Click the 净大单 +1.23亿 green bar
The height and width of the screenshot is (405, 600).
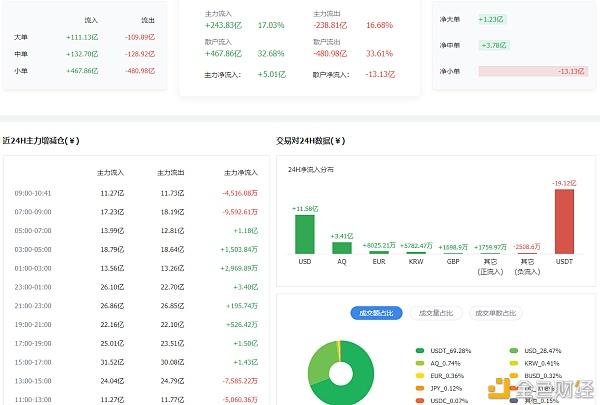pos(492,19)
